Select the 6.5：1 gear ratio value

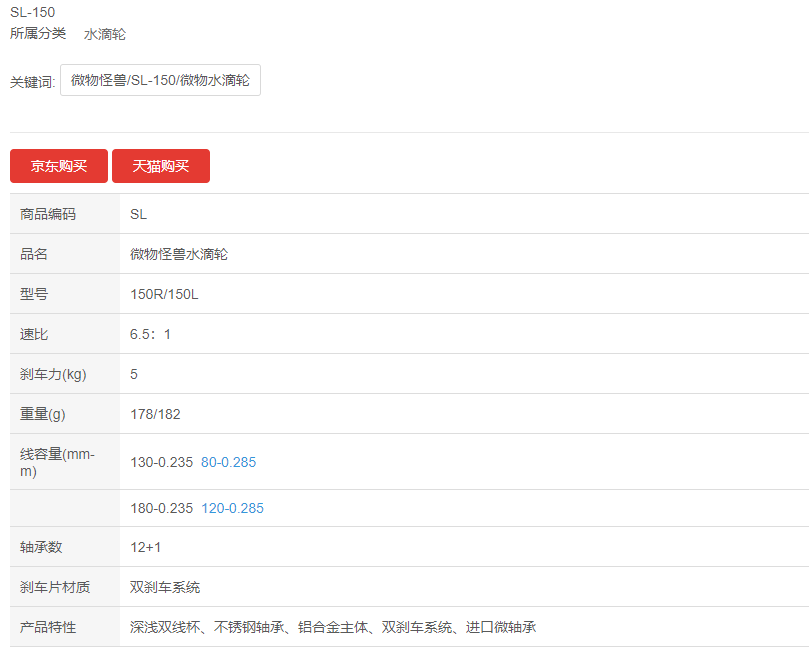(150, 334)
